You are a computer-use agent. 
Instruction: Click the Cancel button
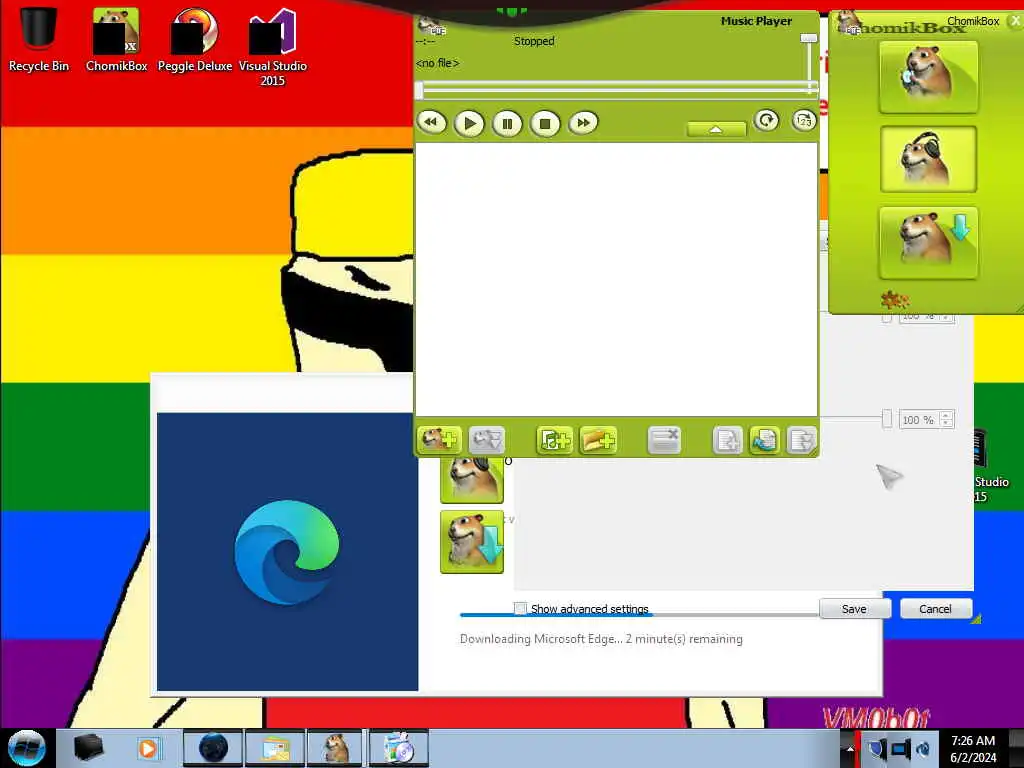(x=935, y=609)
